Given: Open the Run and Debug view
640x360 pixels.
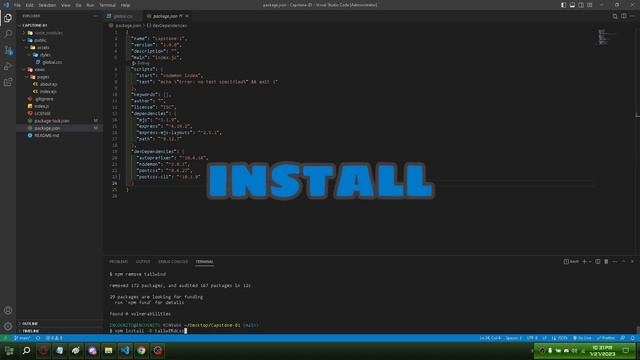Looking at the screenshot, I should tap(8, 66).
